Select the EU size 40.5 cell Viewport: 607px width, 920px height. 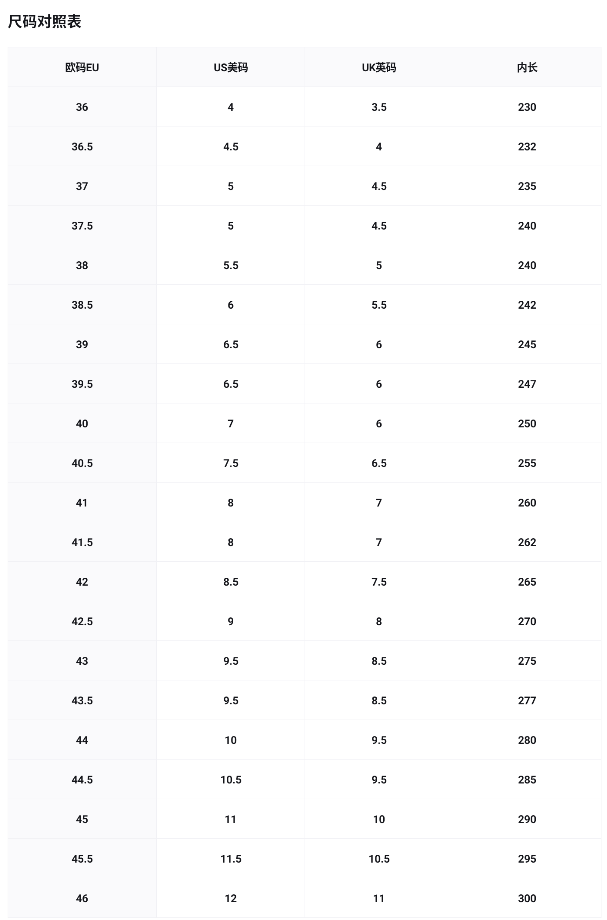click(x=82, y=463)
